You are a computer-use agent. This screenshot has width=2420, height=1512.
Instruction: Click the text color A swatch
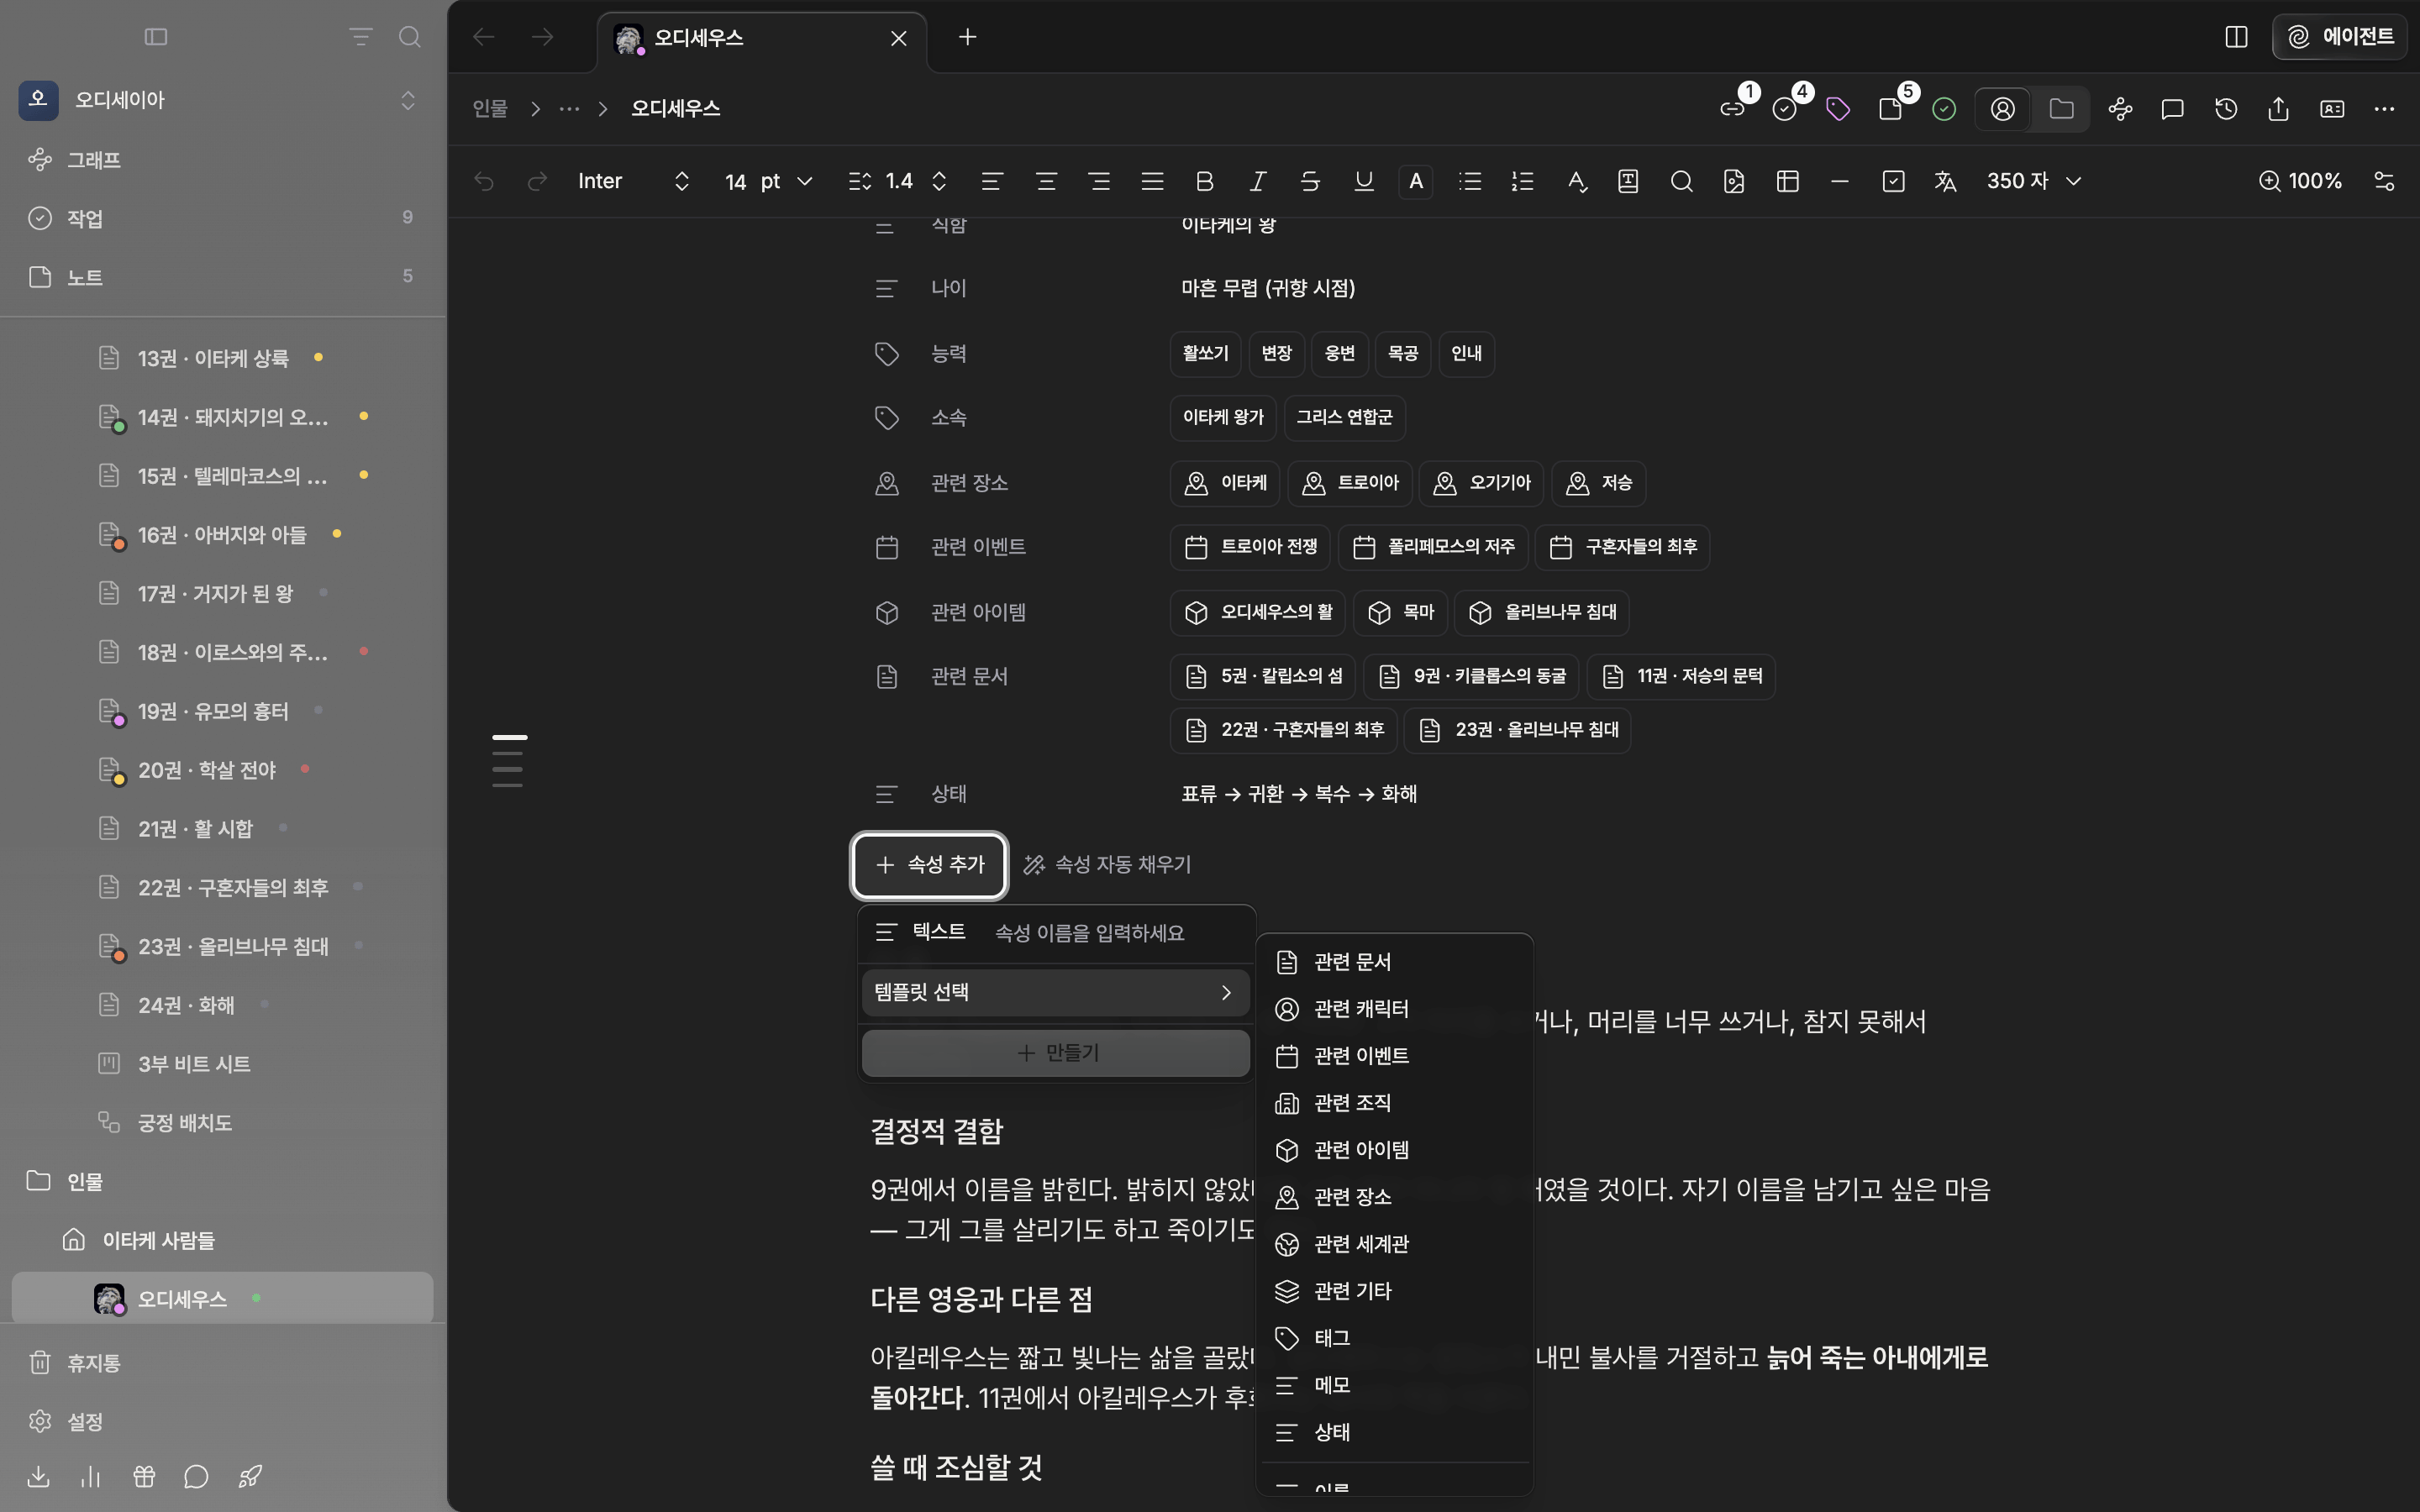coord(1415,181)
